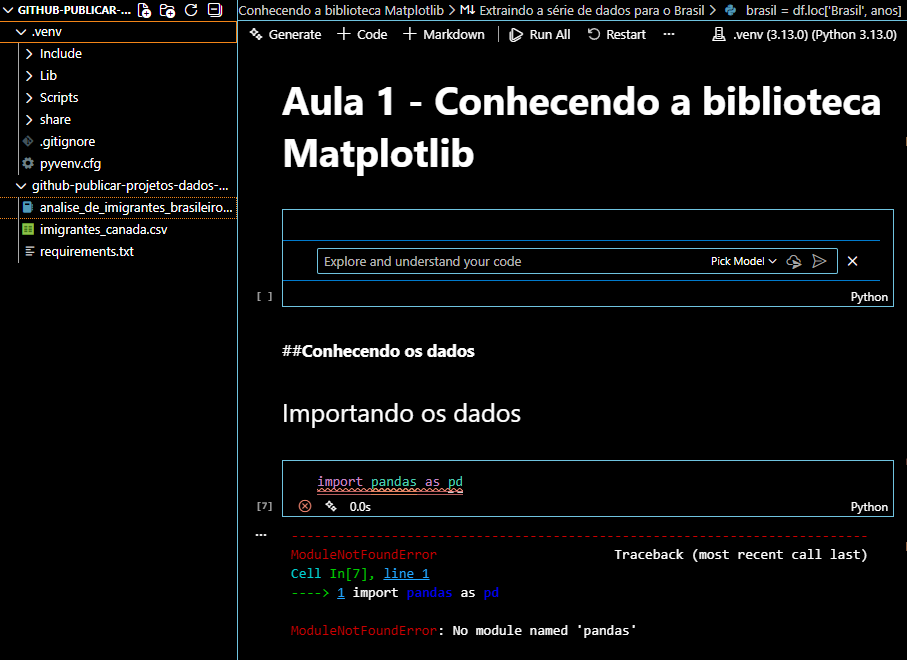Expand the Lib folder

(x=48, y=76)
